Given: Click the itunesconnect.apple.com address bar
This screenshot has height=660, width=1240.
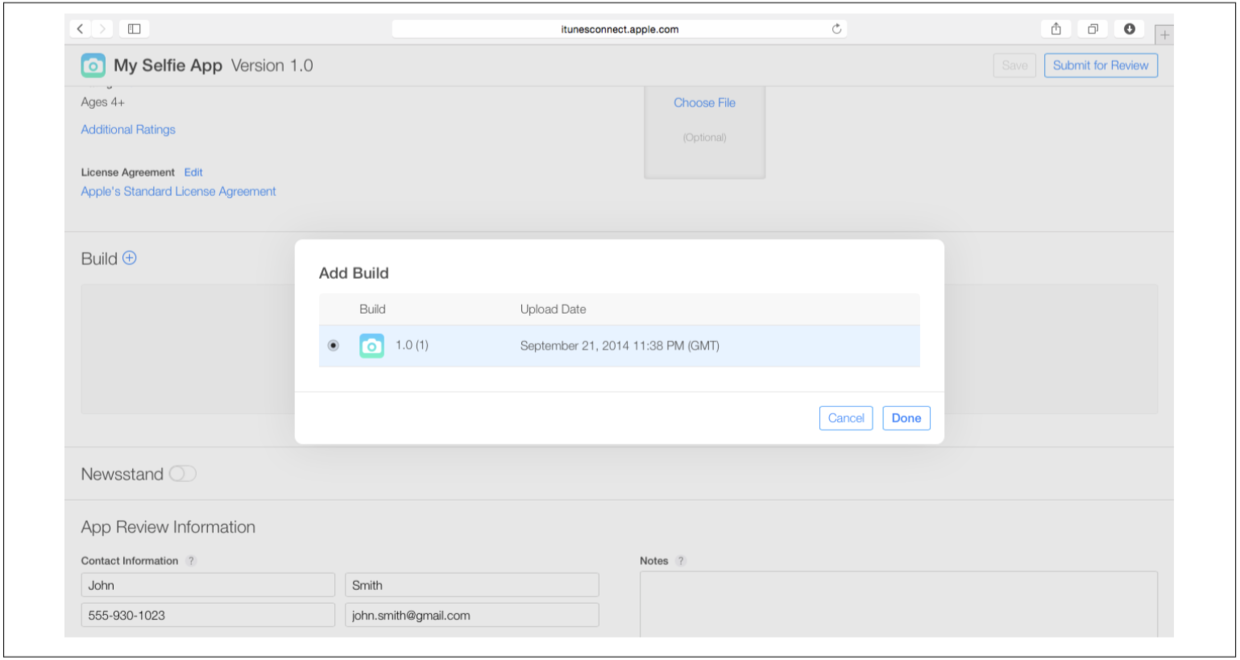Looking at the screenshot, I should [x=619, y=29].
